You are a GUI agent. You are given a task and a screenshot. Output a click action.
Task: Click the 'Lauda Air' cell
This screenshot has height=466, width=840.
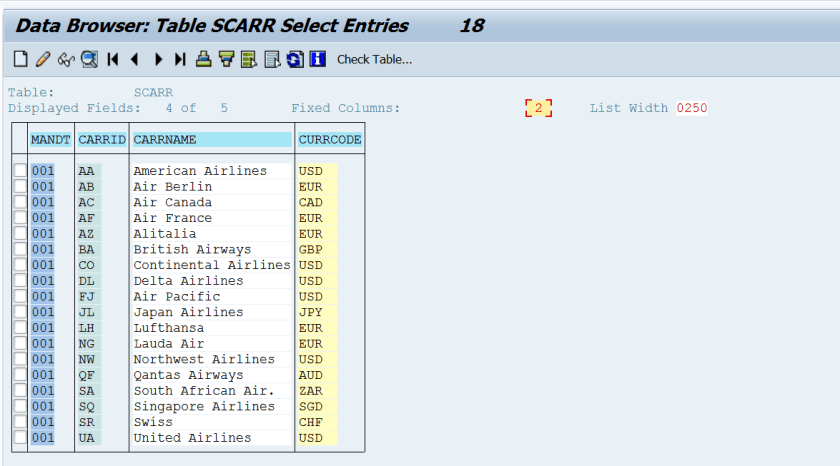point(212,343)
